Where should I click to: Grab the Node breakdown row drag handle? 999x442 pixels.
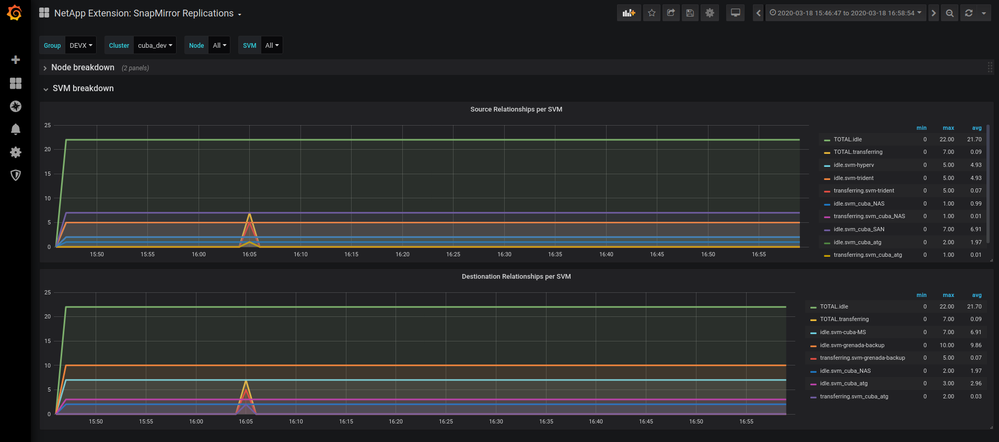(989, 68)
